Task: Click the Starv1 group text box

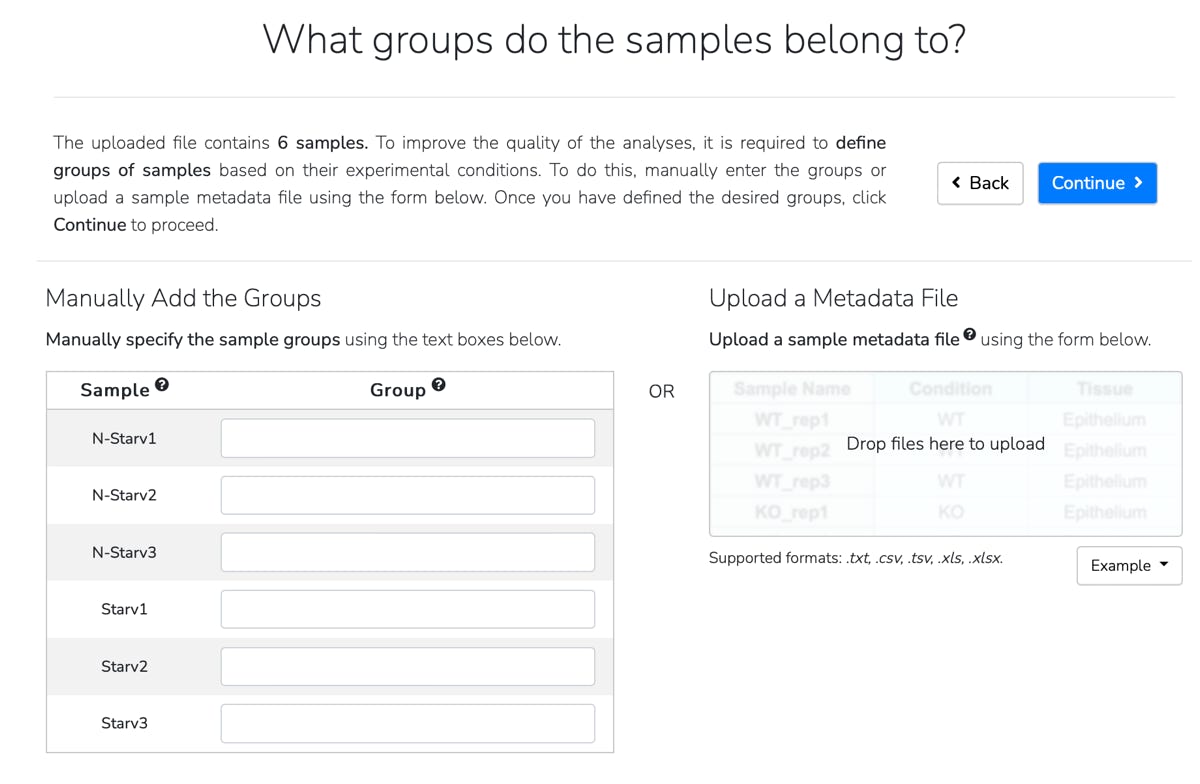Action: click(408, 610)
